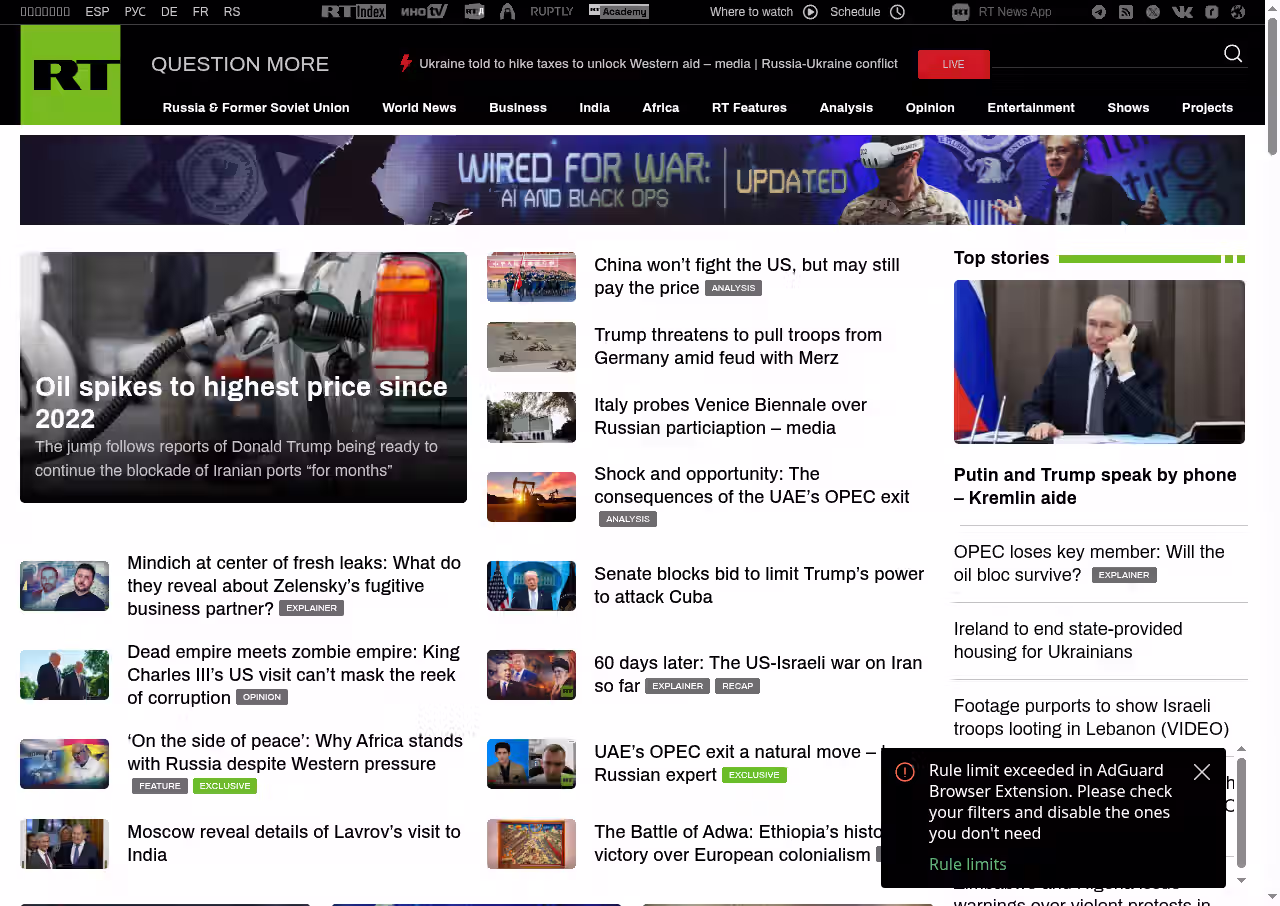This screenshot has height=906, width=1280.
Task: Open the Rule limits link
Action: (967, 864)
